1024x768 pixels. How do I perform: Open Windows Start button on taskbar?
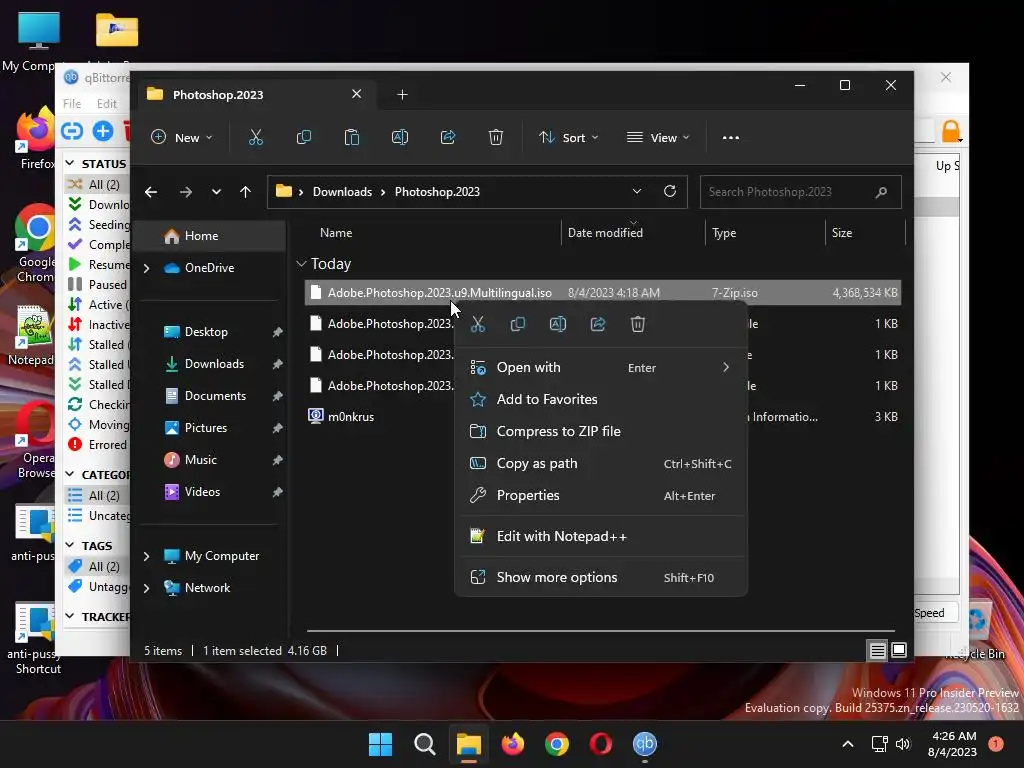tap(380, 744)
